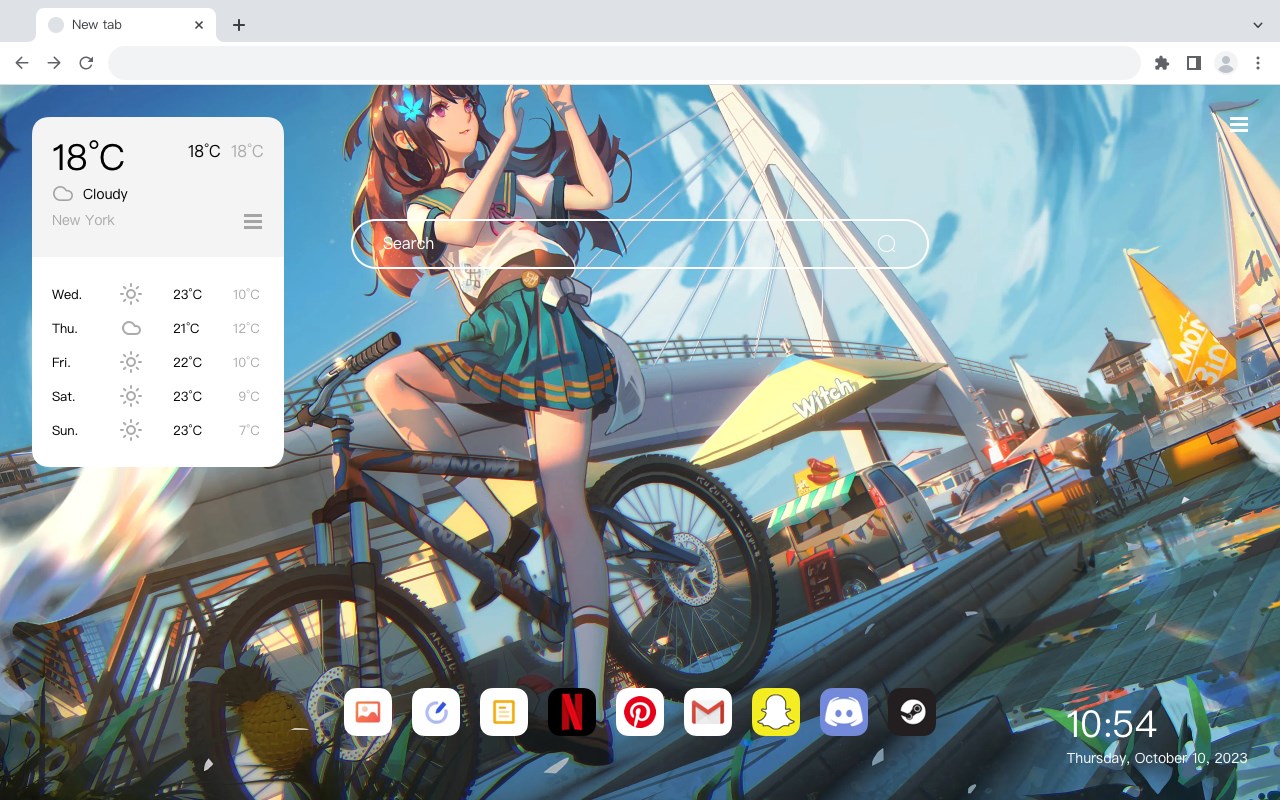Open the Netflix shortcut
This screenshot has height=800, width=1280.
click(572, 712)
